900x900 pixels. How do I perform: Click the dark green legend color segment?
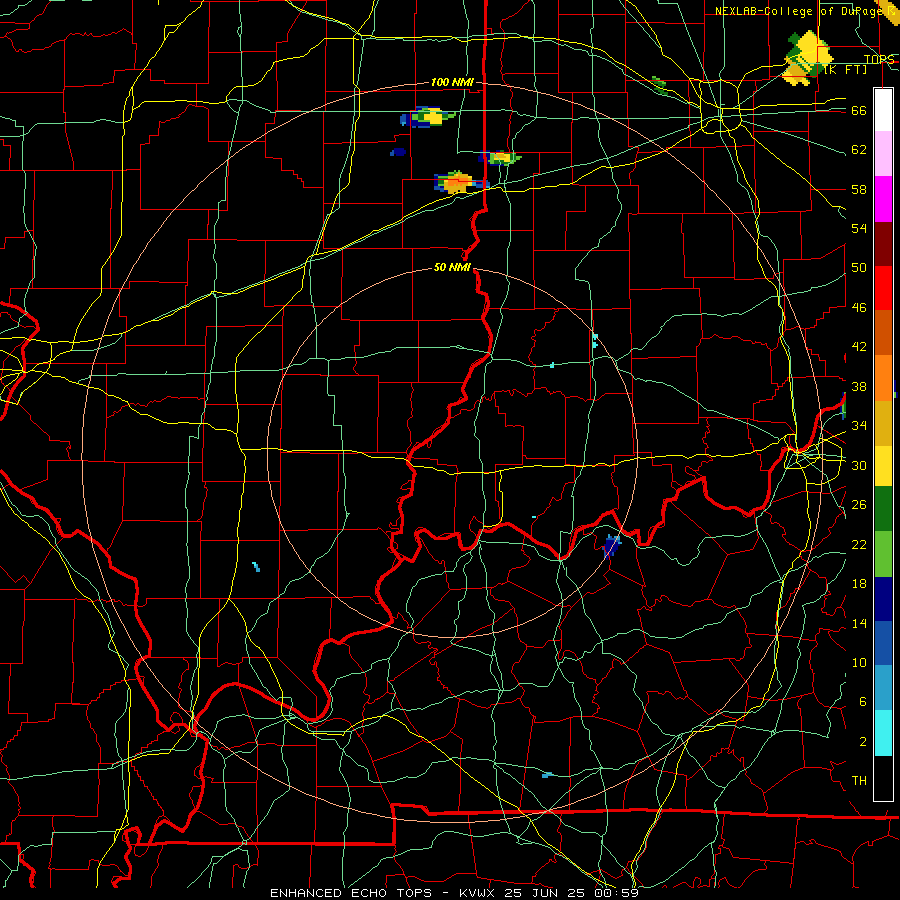pyautogui.click(x=883, y=509)
